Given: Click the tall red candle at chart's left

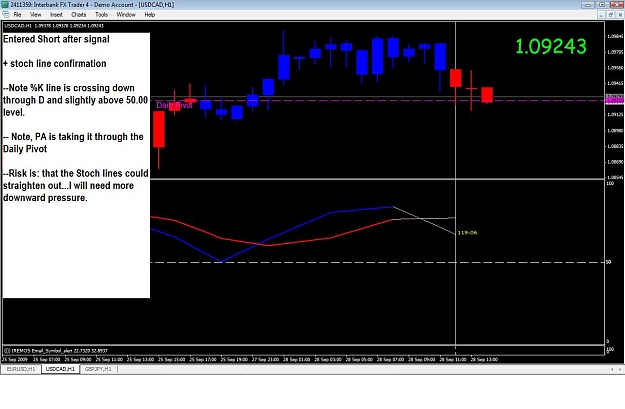Looking at the screenshot, I should pos(159,129).
